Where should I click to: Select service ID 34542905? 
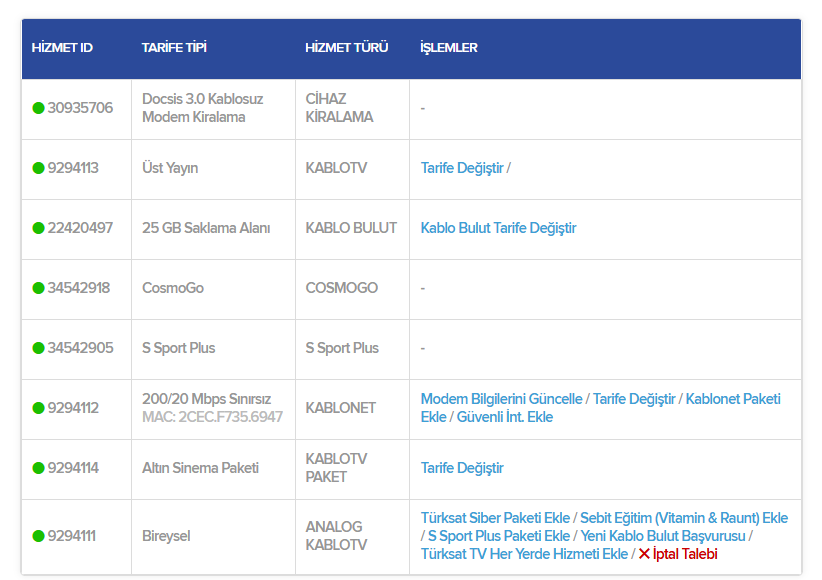click(x=80, y=348)
